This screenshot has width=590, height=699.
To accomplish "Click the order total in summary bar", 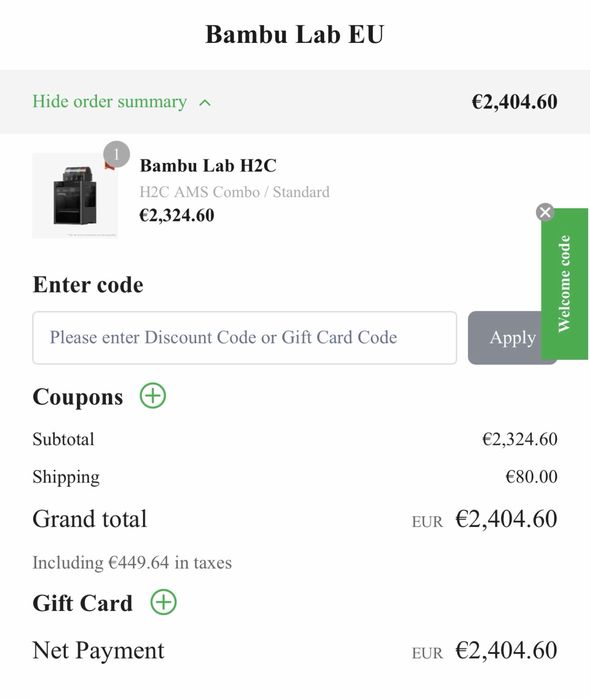I will [514, 102].
